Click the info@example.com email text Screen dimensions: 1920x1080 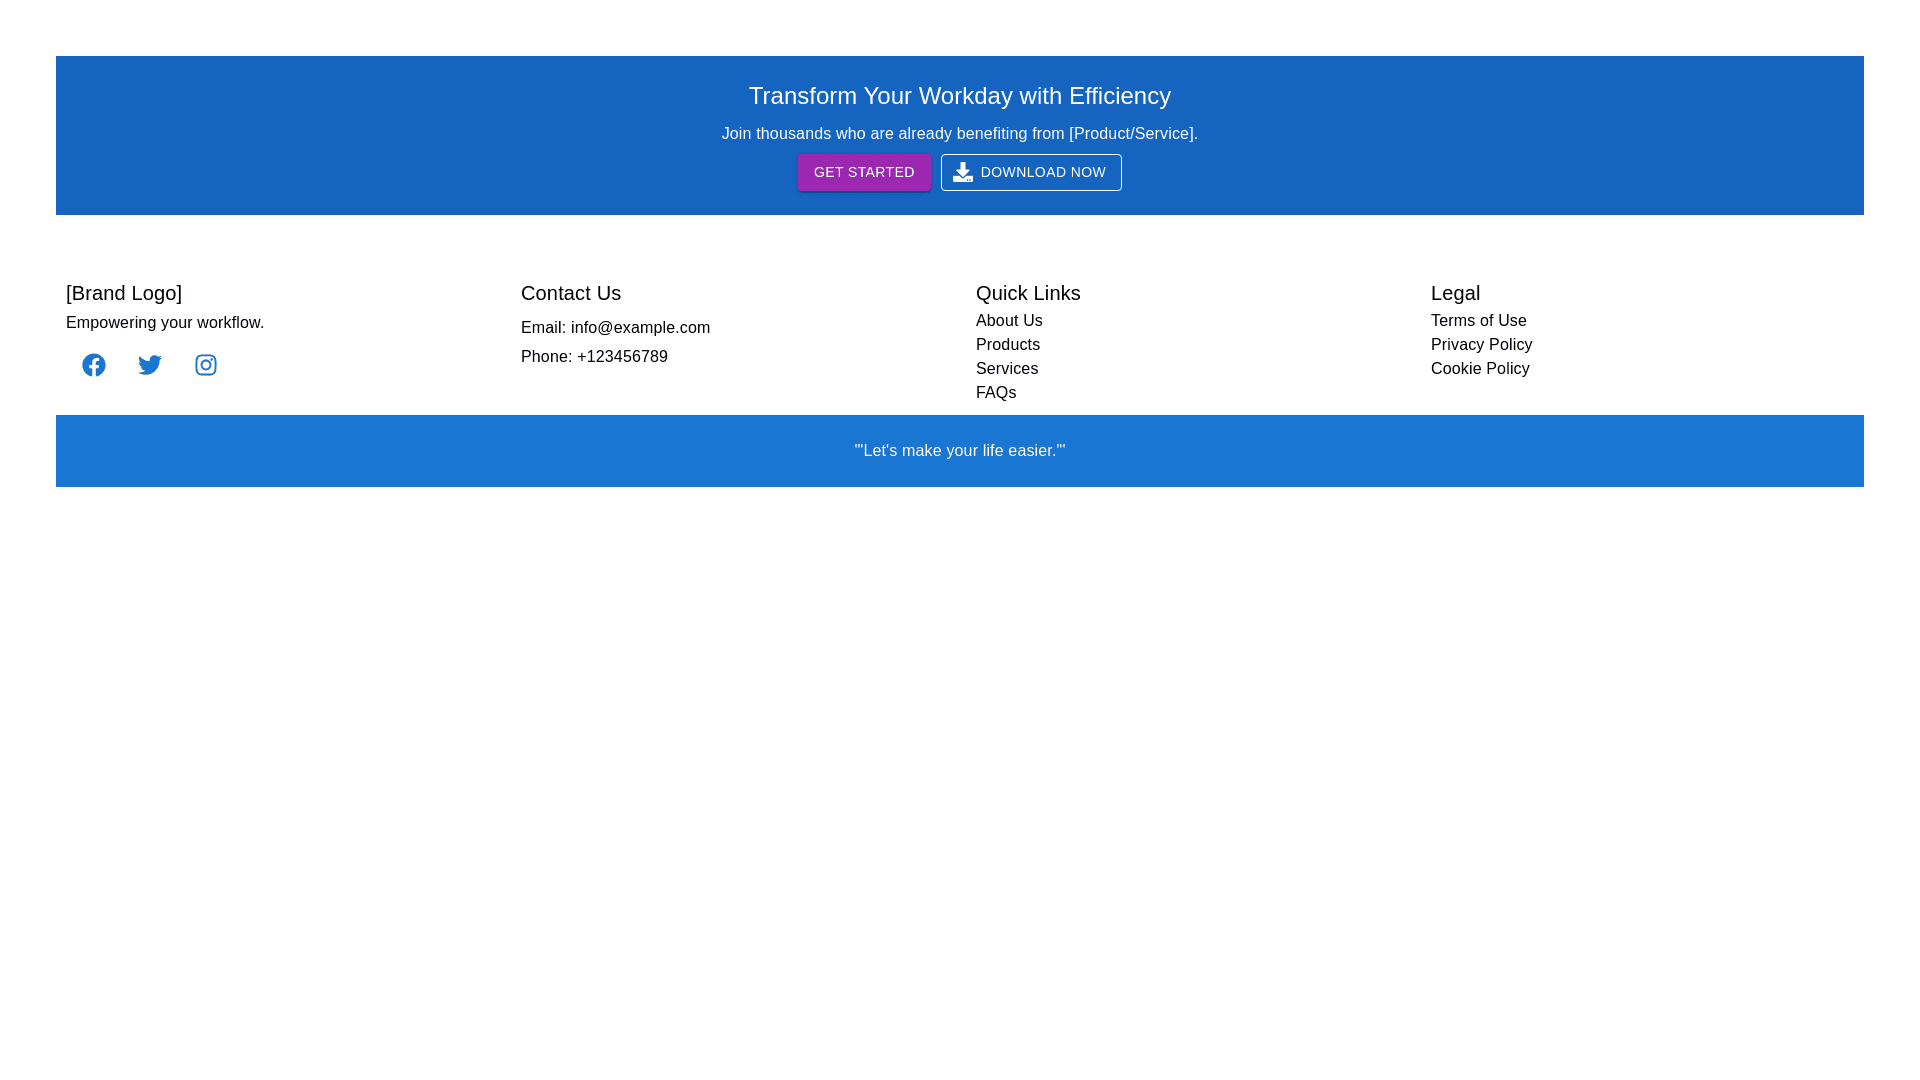tap(640, 328)
